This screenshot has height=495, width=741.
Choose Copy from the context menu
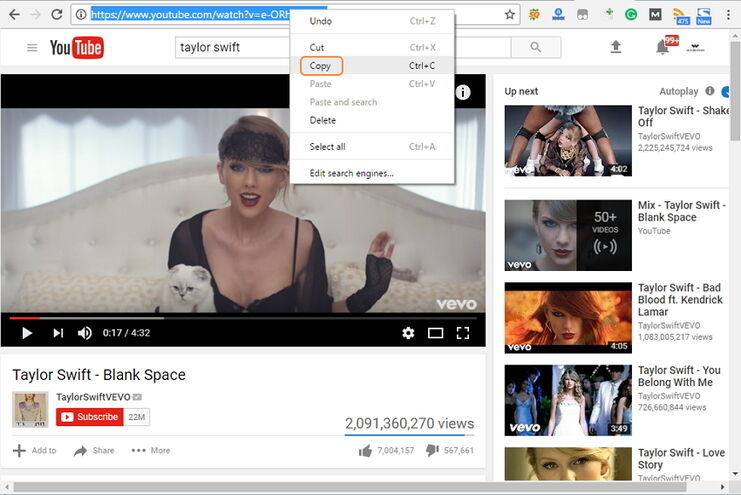[x=321, y=66]
